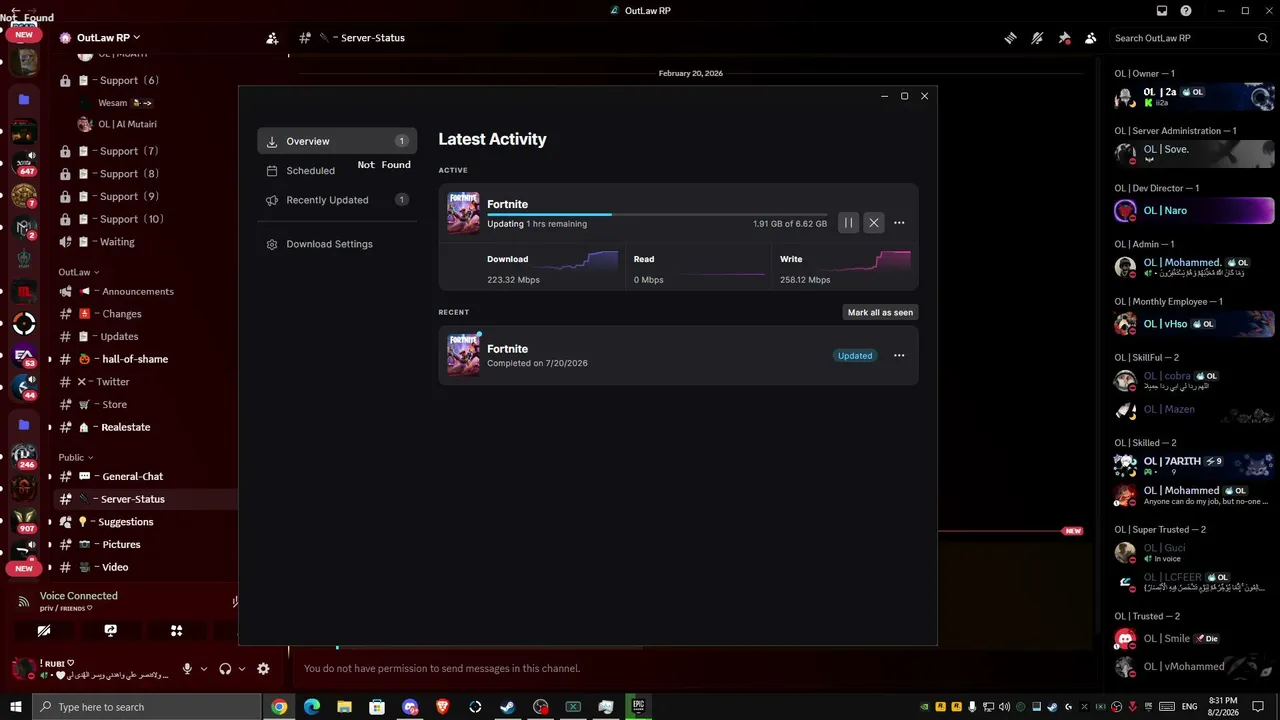
Task: Open member OL | Naro profile
Action: click(1194, 211)
